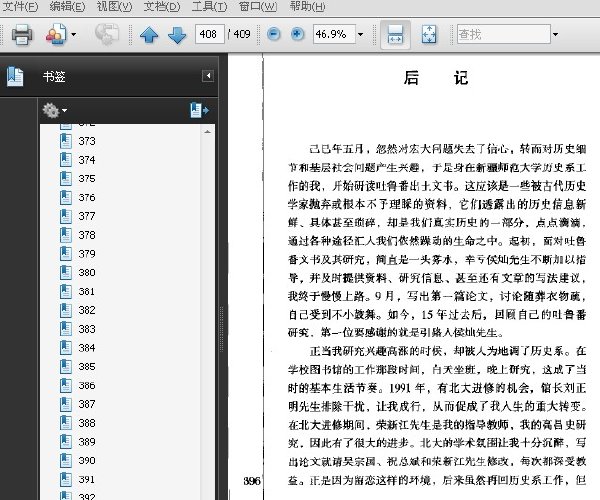Image resolution: width=600 pixels, height=500 pixels.
Task: Open the 视图(V) menu
Action: pos(114,7)
